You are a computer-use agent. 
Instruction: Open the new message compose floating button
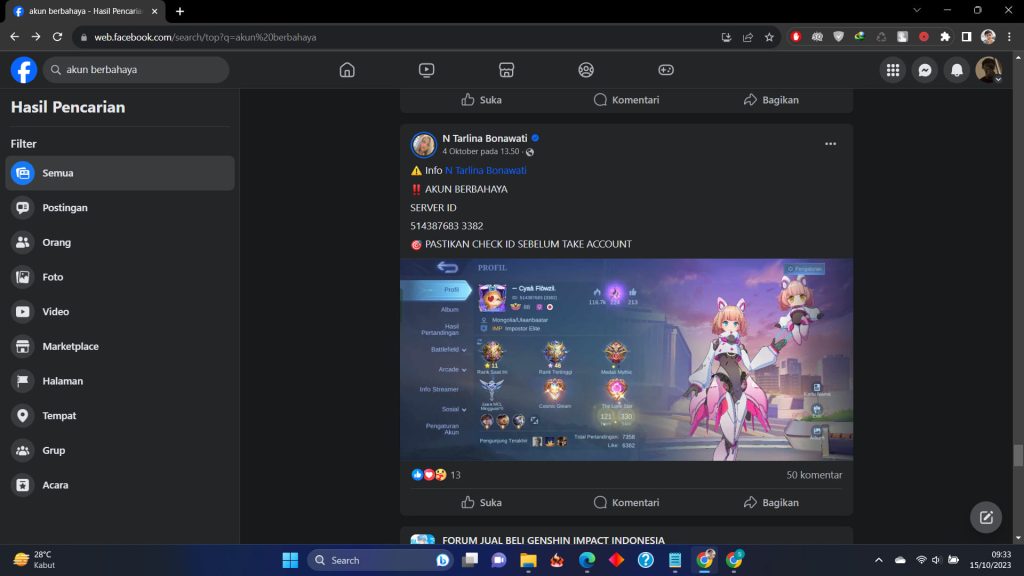986,517
